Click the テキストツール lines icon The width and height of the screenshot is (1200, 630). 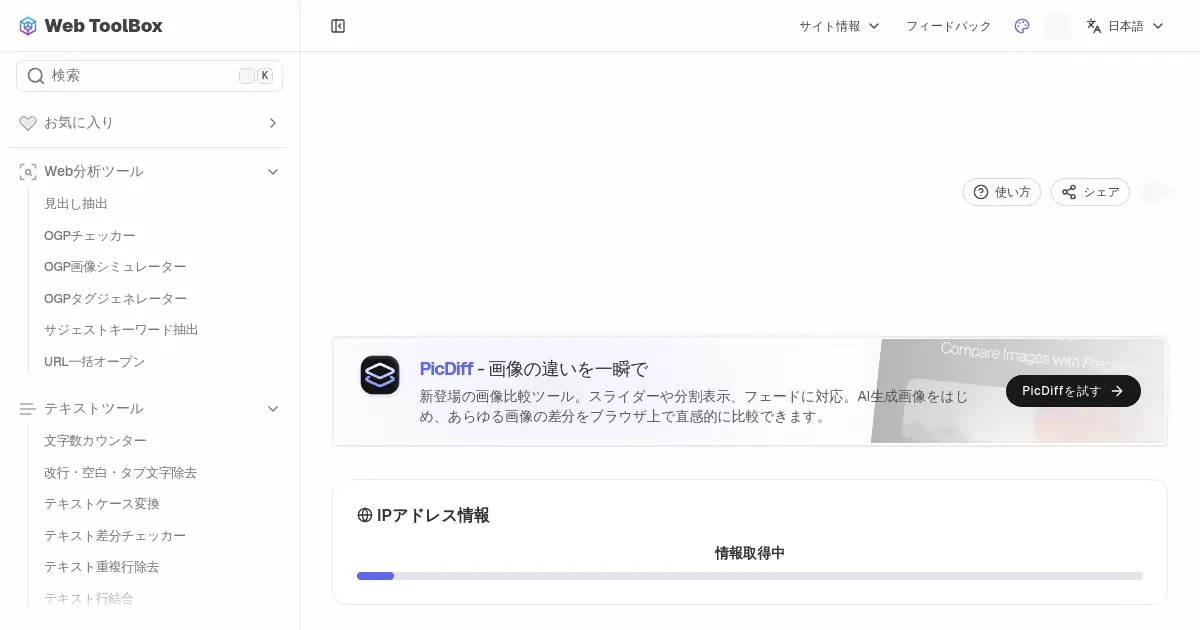tap(28, 409)
